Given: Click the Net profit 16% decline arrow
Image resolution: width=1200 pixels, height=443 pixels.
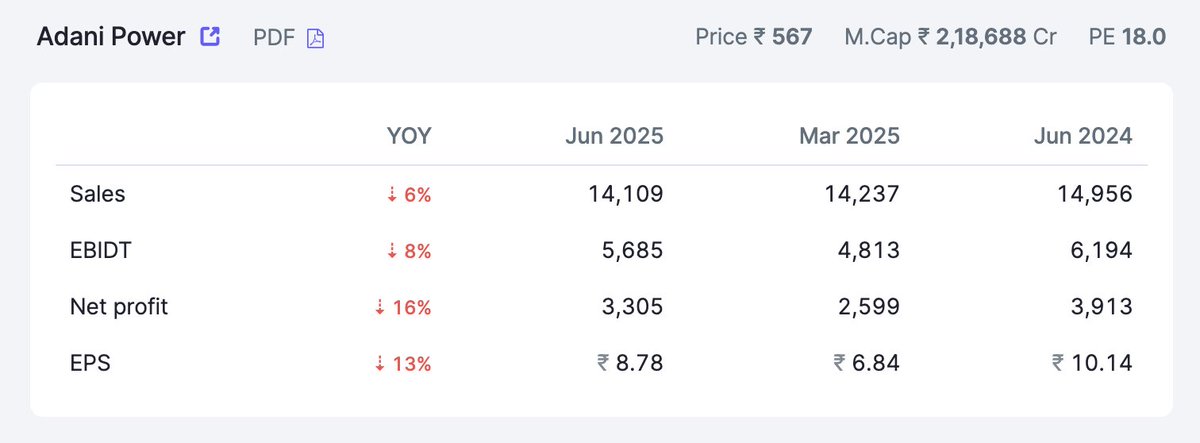Looking at the screenshot, I should coord(380,308).
